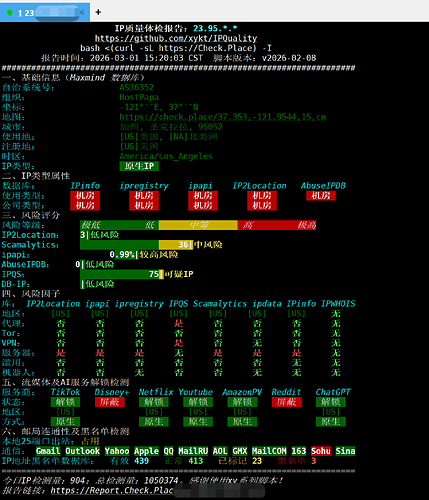429x500 pixels.
Task: Click the Sina mail badge
Action: click(x=345, y=451)
